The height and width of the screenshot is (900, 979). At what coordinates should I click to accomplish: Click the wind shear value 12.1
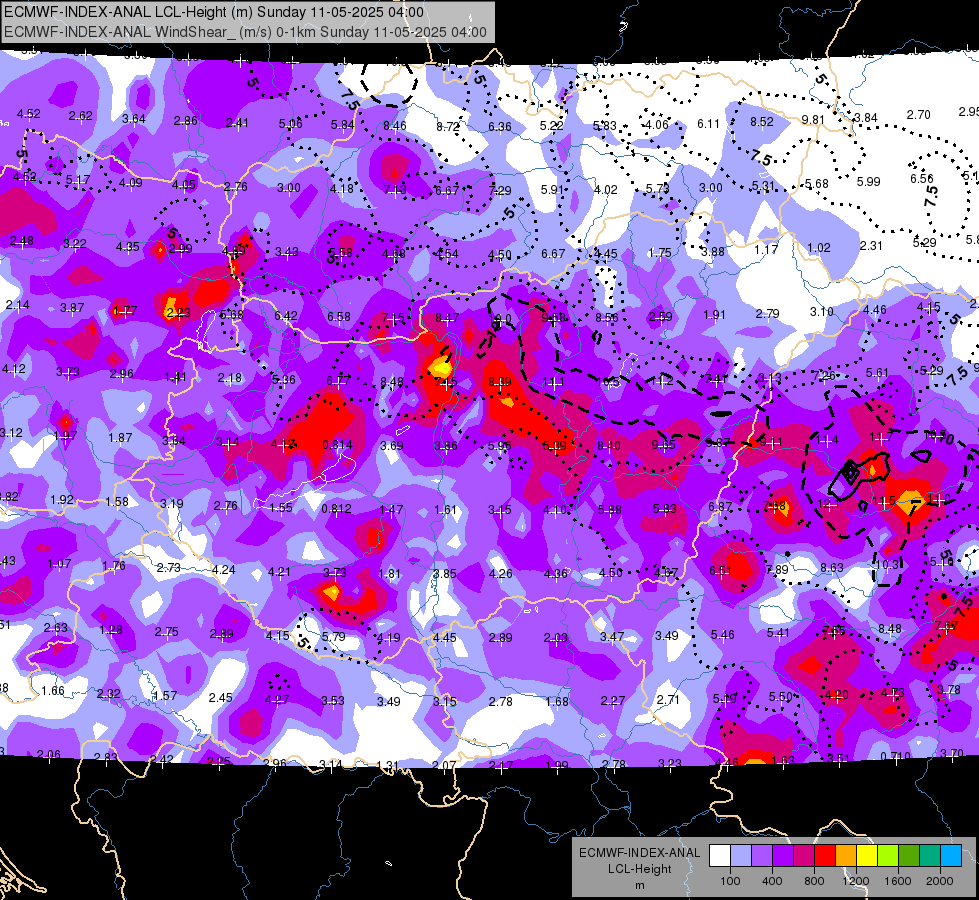click(827, 503)
